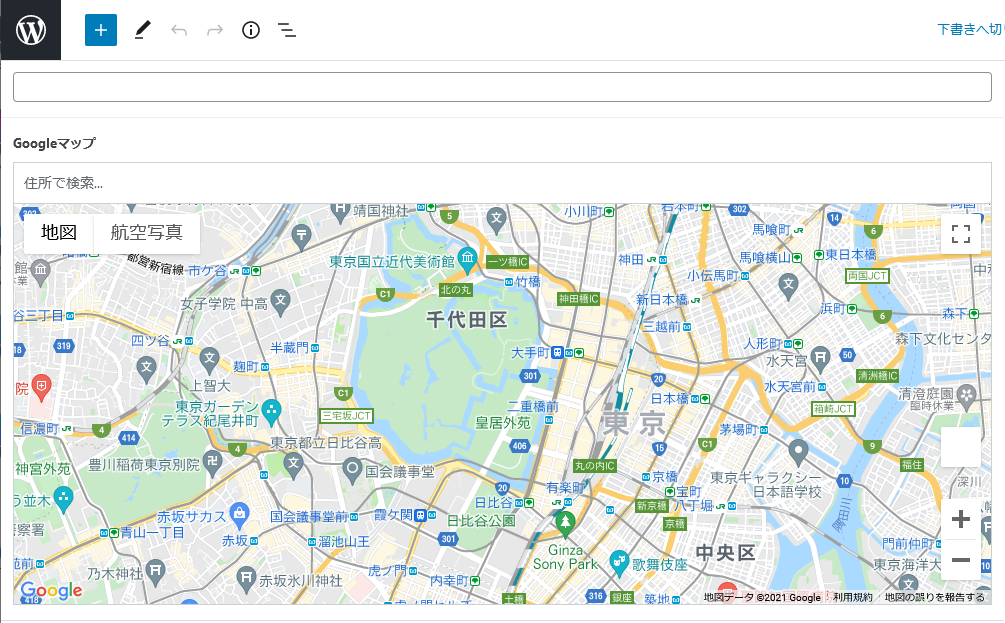Click the Ginza Sony Park tree marker

click(565, 523)
